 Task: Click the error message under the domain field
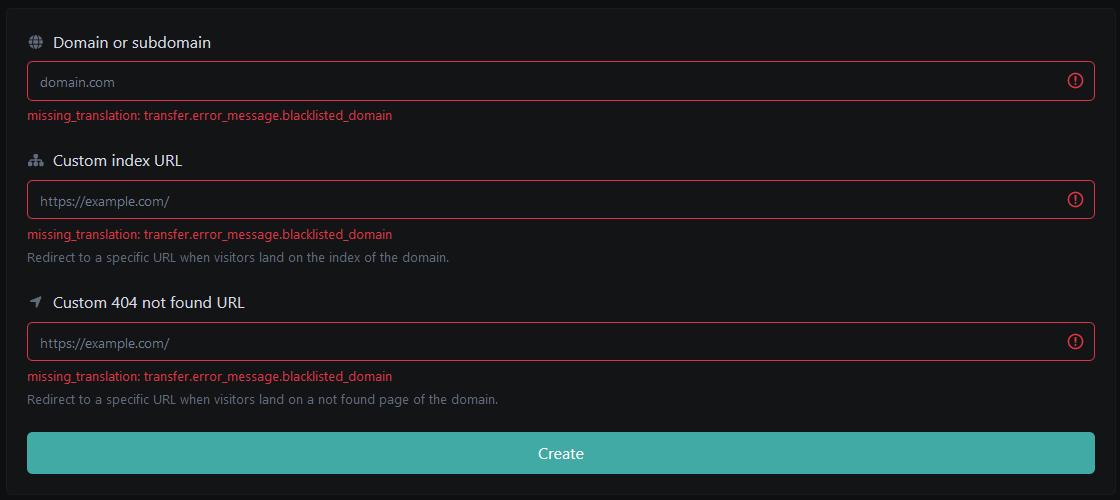click(209, 116)
